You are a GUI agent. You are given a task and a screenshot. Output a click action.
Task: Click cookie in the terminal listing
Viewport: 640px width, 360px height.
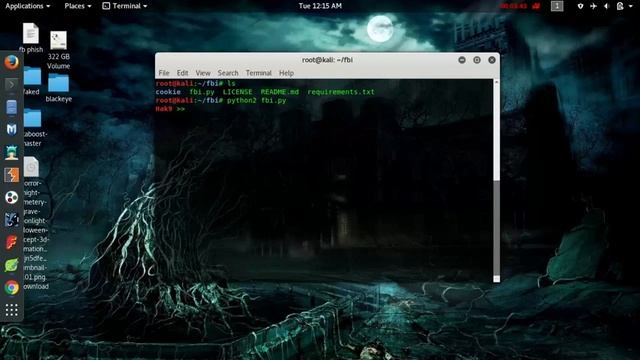(168, 92)
